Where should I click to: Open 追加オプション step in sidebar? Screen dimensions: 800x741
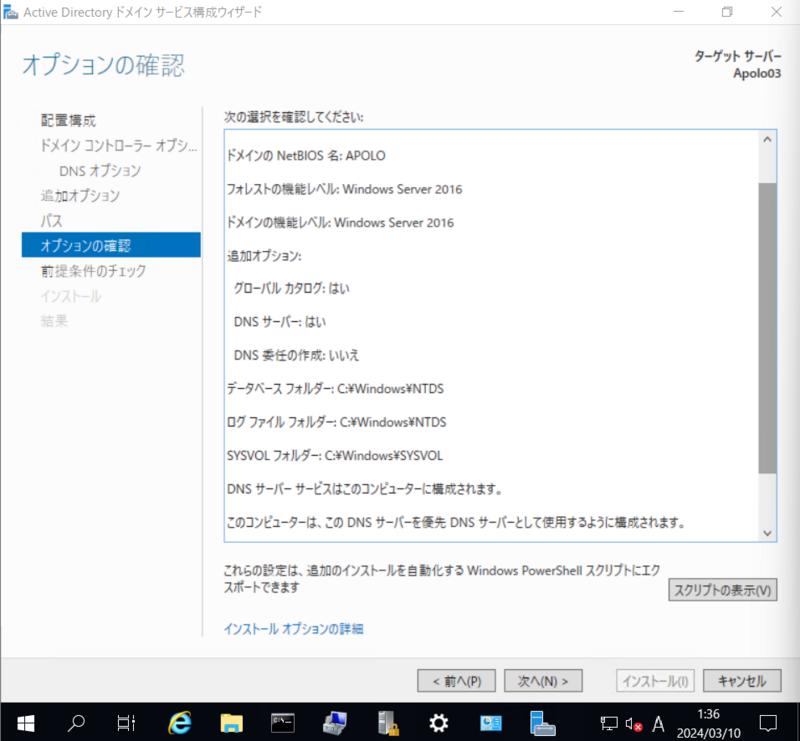pyautogui.click(x=81, y=195)
